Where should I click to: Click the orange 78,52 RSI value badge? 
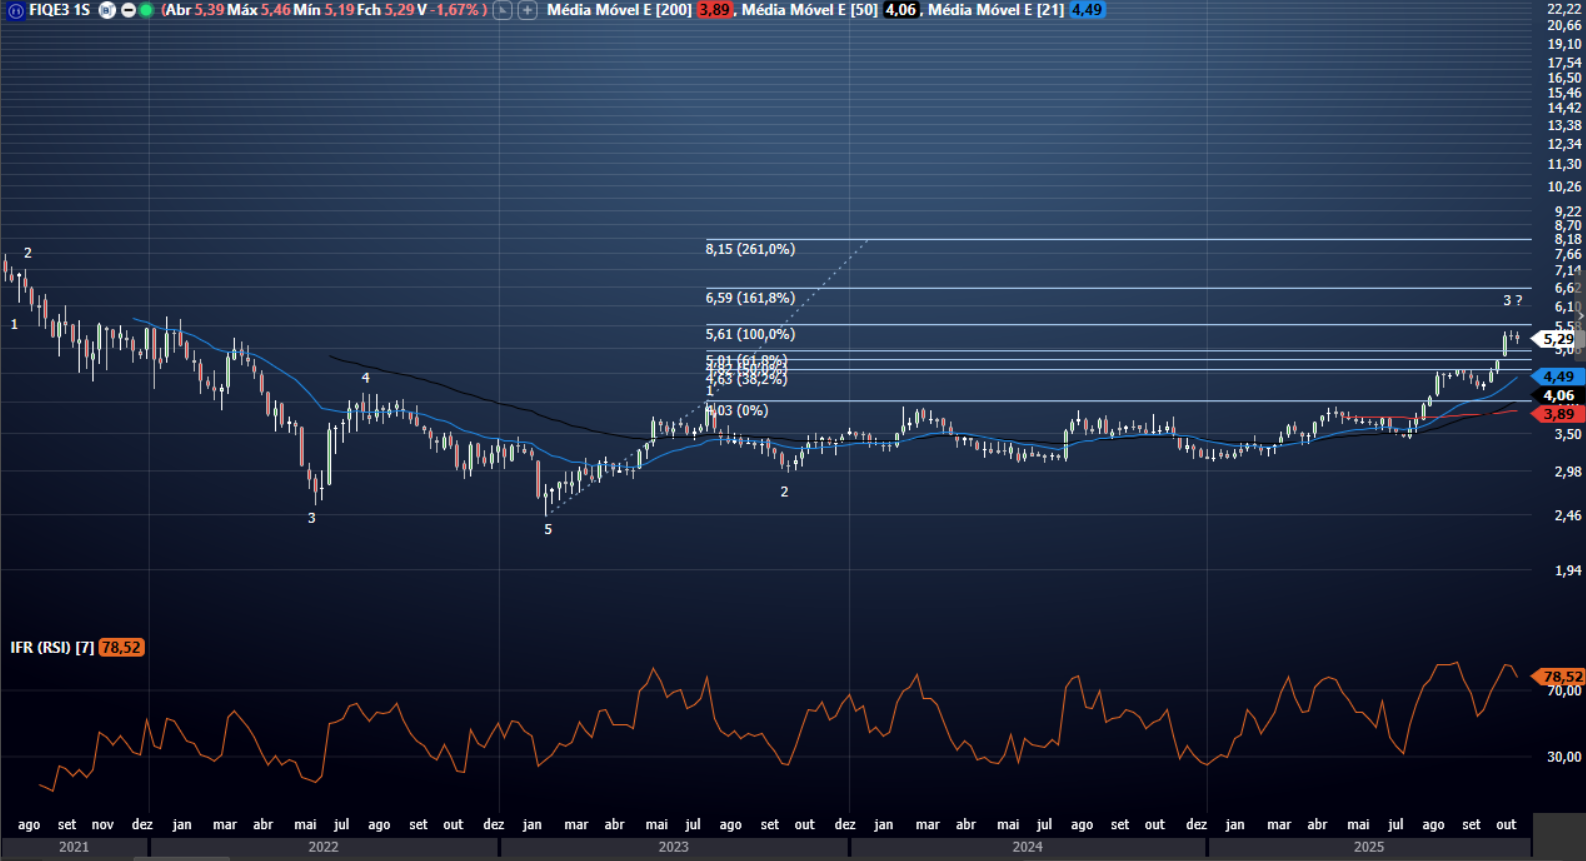point(121,647)
